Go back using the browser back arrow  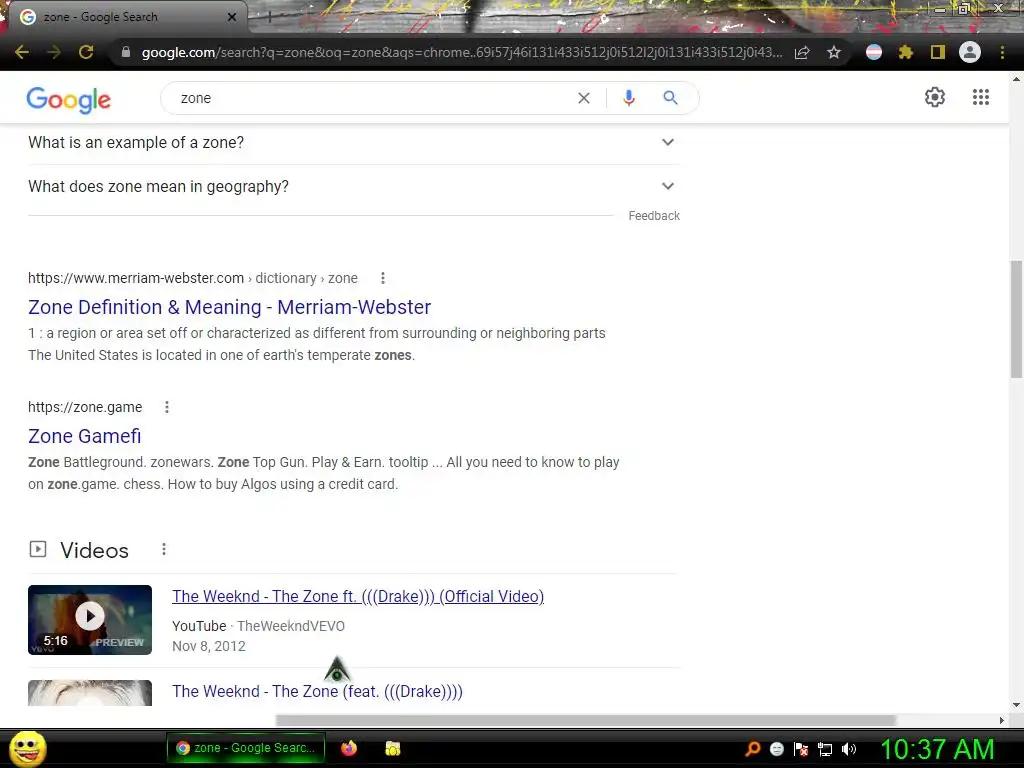point(21,52)
